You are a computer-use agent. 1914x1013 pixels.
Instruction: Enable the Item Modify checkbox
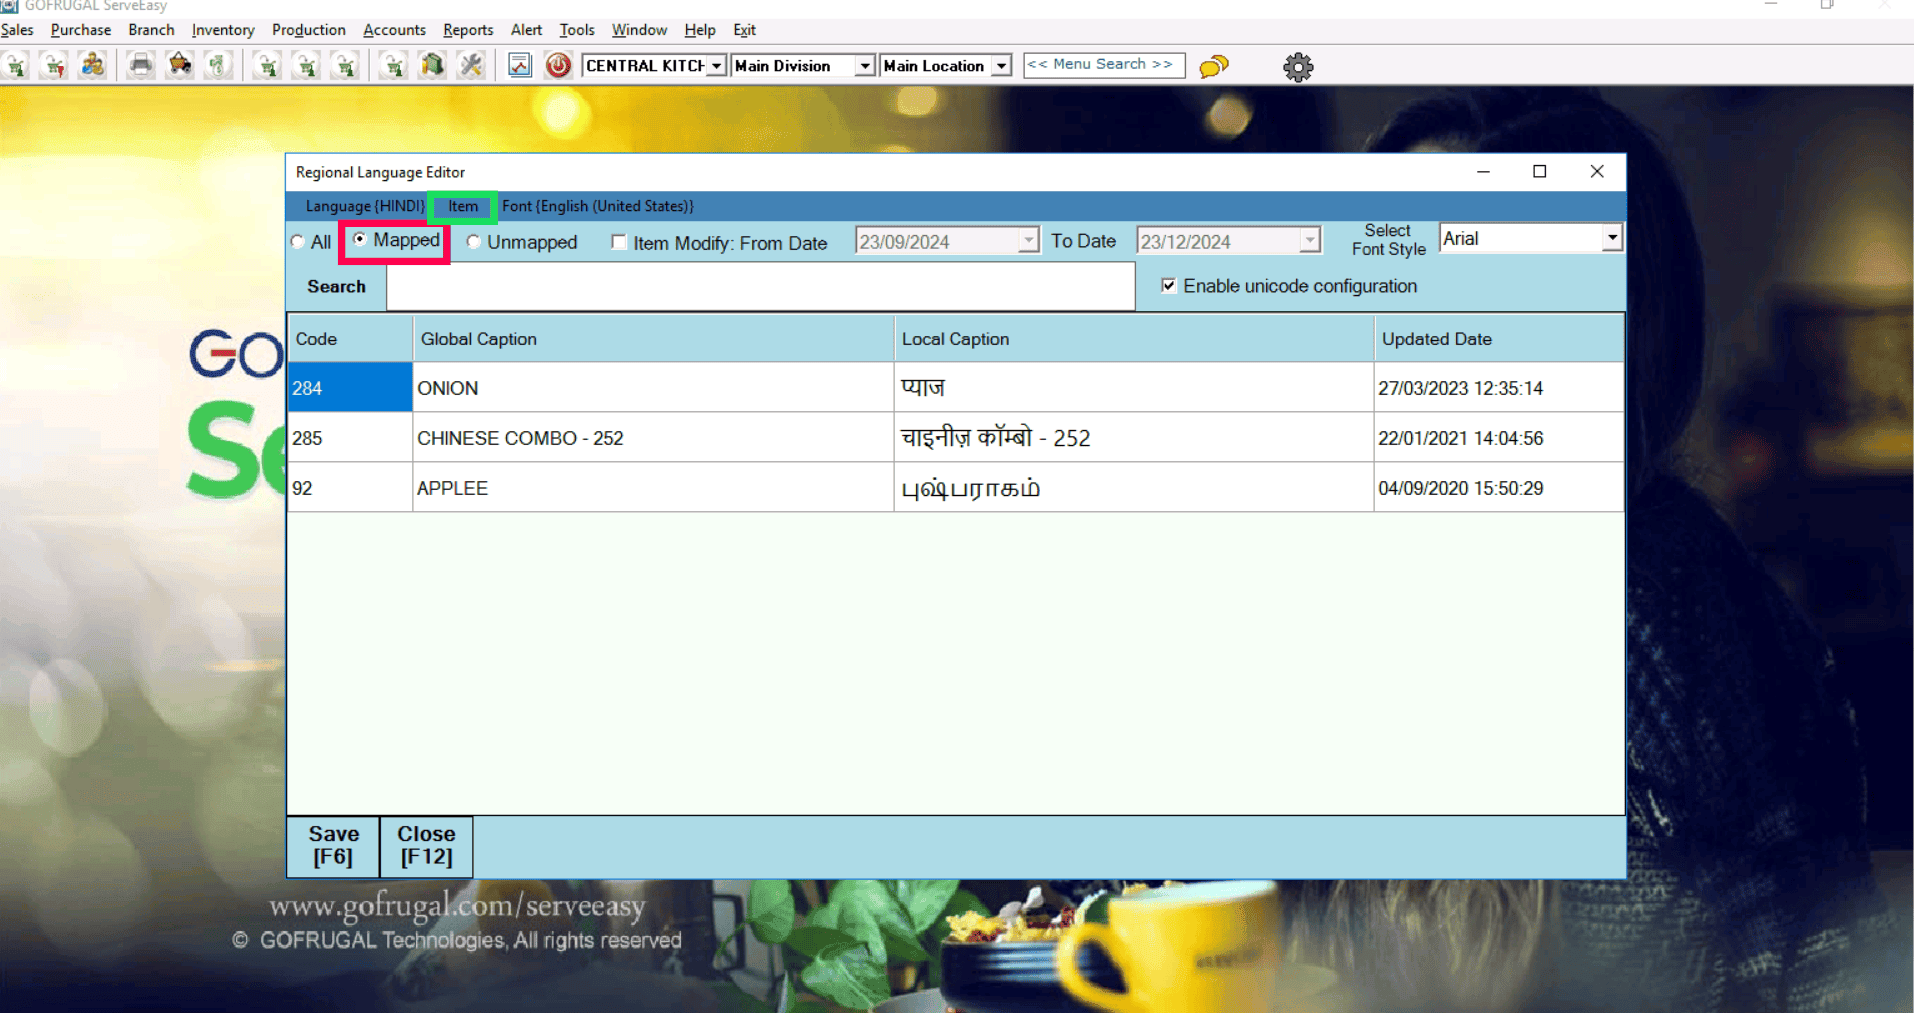pyautogui.click(x=619, y=242)
